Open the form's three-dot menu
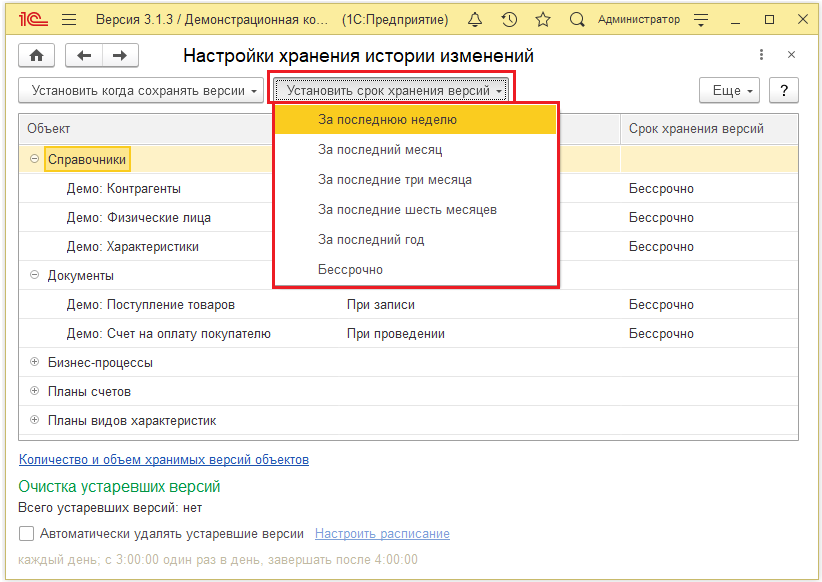 [761, 55]
